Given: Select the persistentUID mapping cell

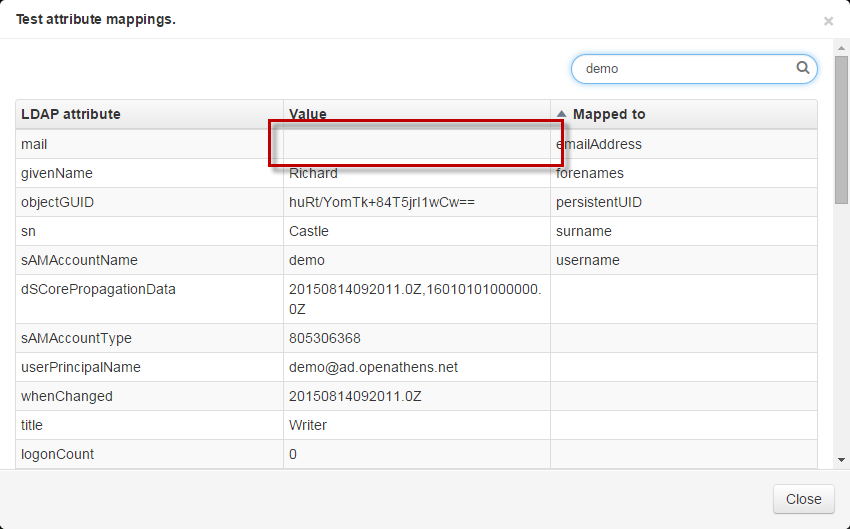Looking at the screenshot, I should coord(599,202).
